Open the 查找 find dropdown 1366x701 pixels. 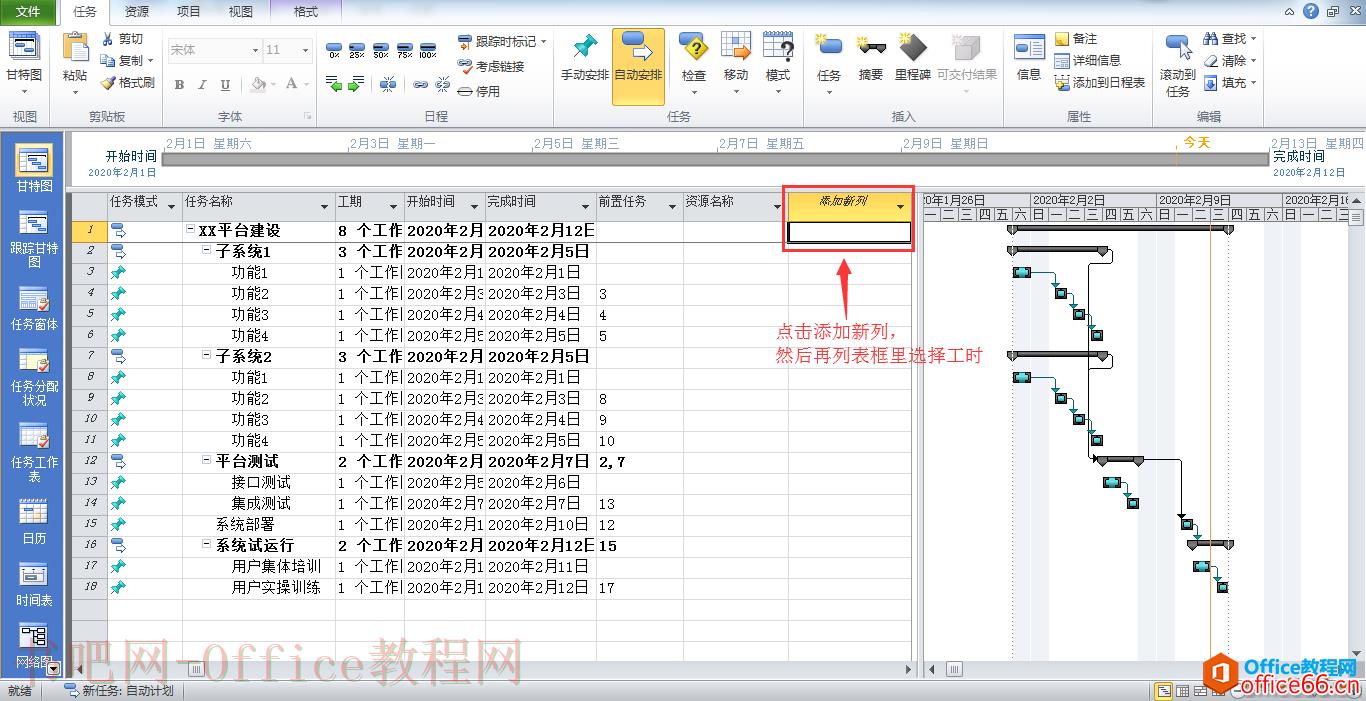click(1229, 39)
